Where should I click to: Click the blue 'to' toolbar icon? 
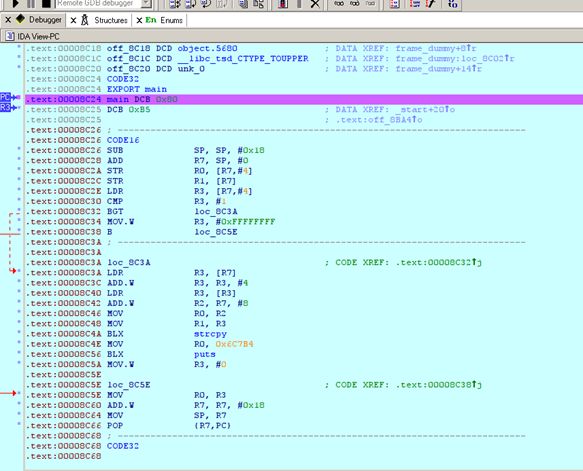click(x=452, y=4)
